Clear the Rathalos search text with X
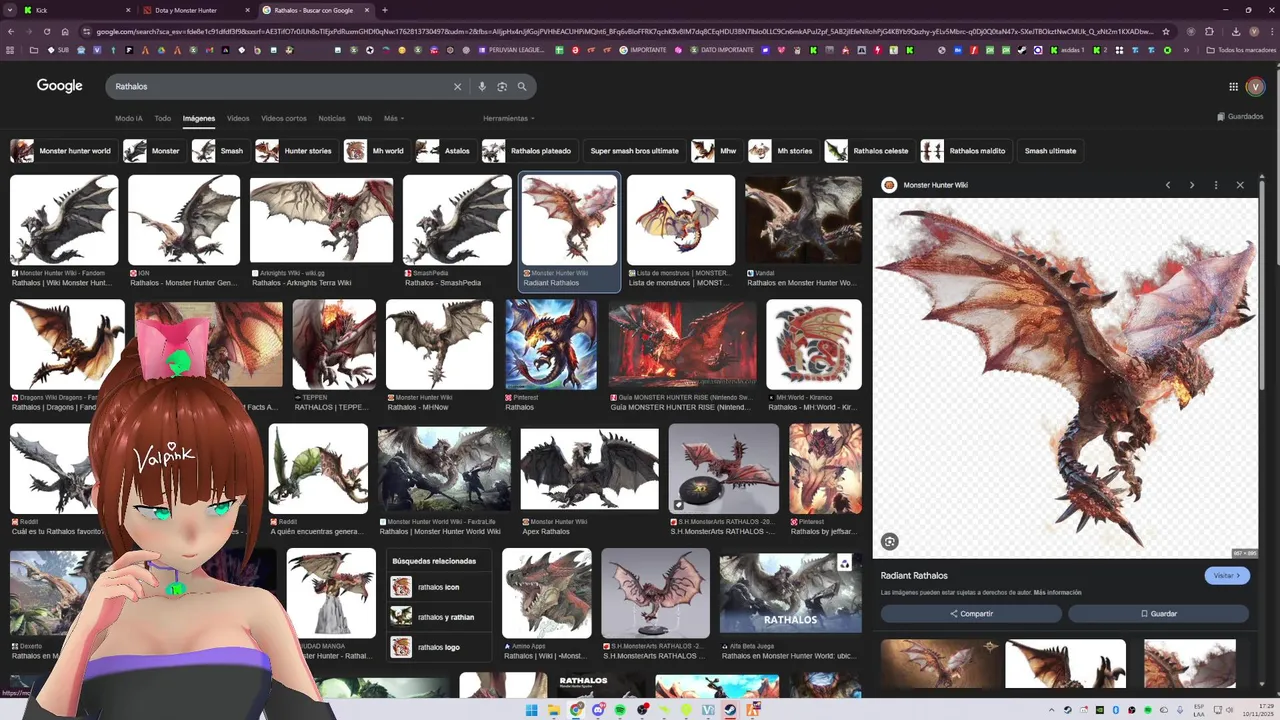The width and height of the screenshot is (1280, 720). pyautogui.click(x=458, y=87)
